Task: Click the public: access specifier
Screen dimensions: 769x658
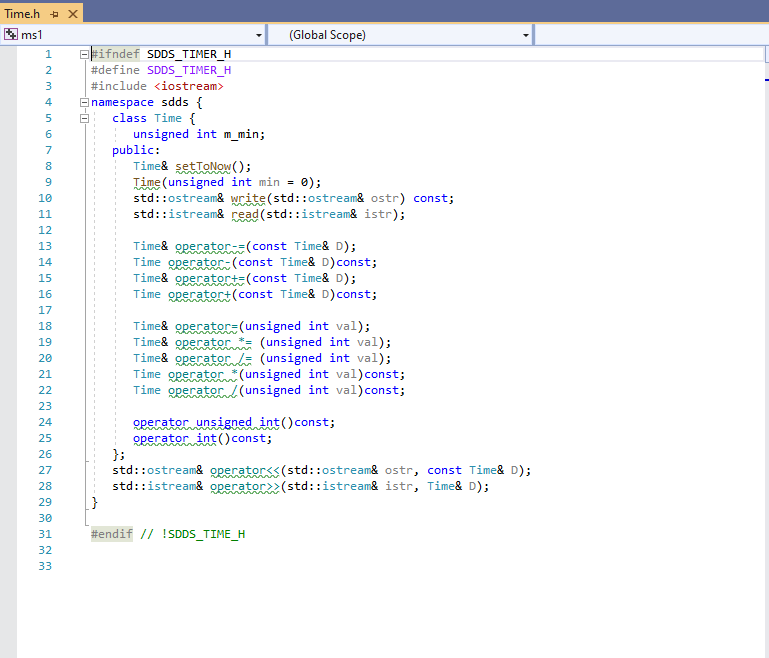Action: [x=136, y=150]
